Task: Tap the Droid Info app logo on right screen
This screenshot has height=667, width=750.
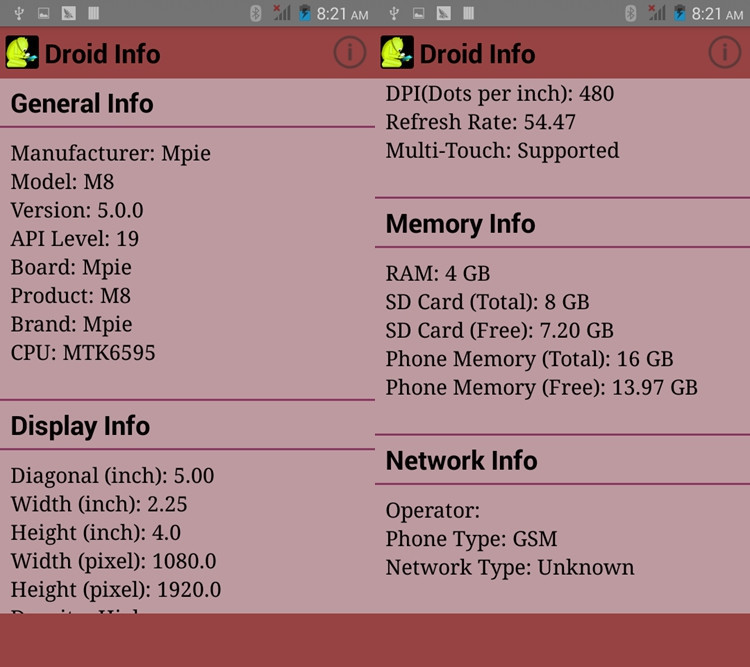Action: pos(397,53)
